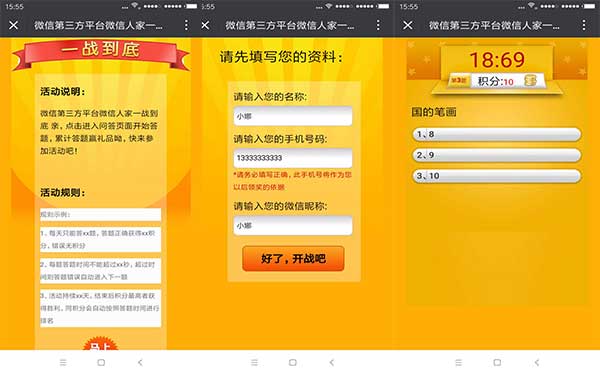
Task: Click the name input field containing 小娜
Action: pyautogui.click(x=293, y=116)
